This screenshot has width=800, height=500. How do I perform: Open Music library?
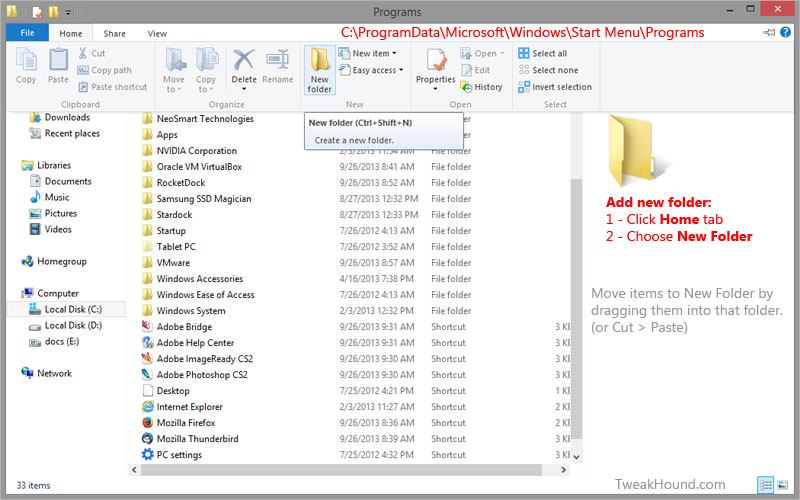point(49,197)
